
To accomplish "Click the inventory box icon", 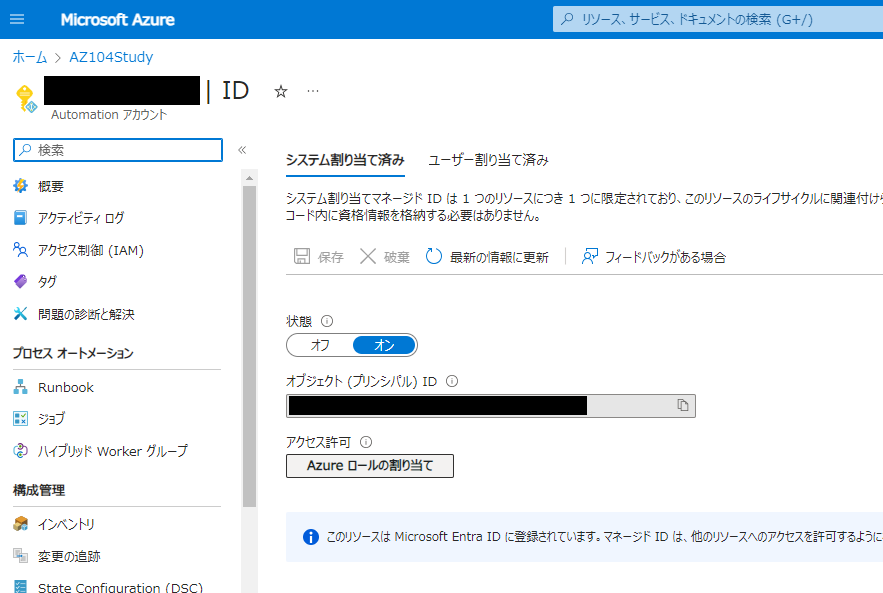I will click(20, 524).
